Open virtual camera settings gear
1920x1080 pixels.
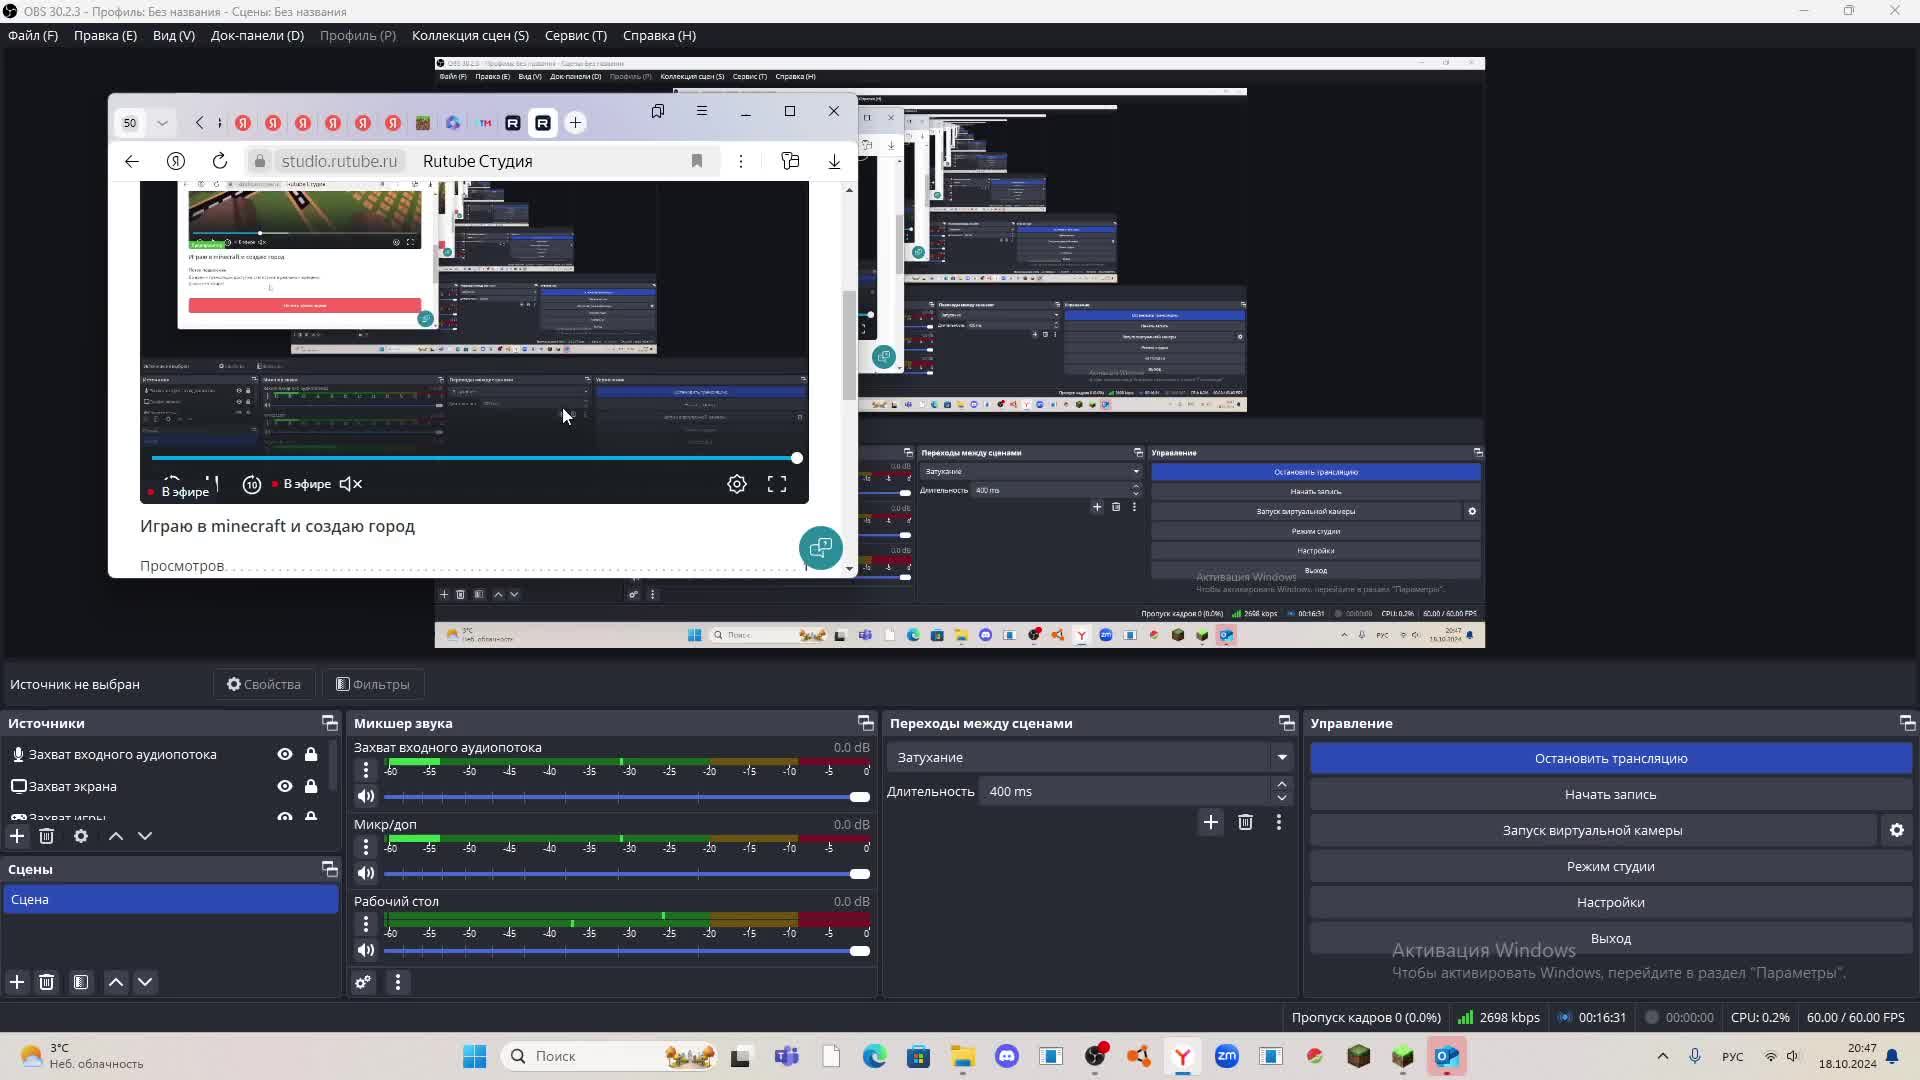click(1896, 830)
